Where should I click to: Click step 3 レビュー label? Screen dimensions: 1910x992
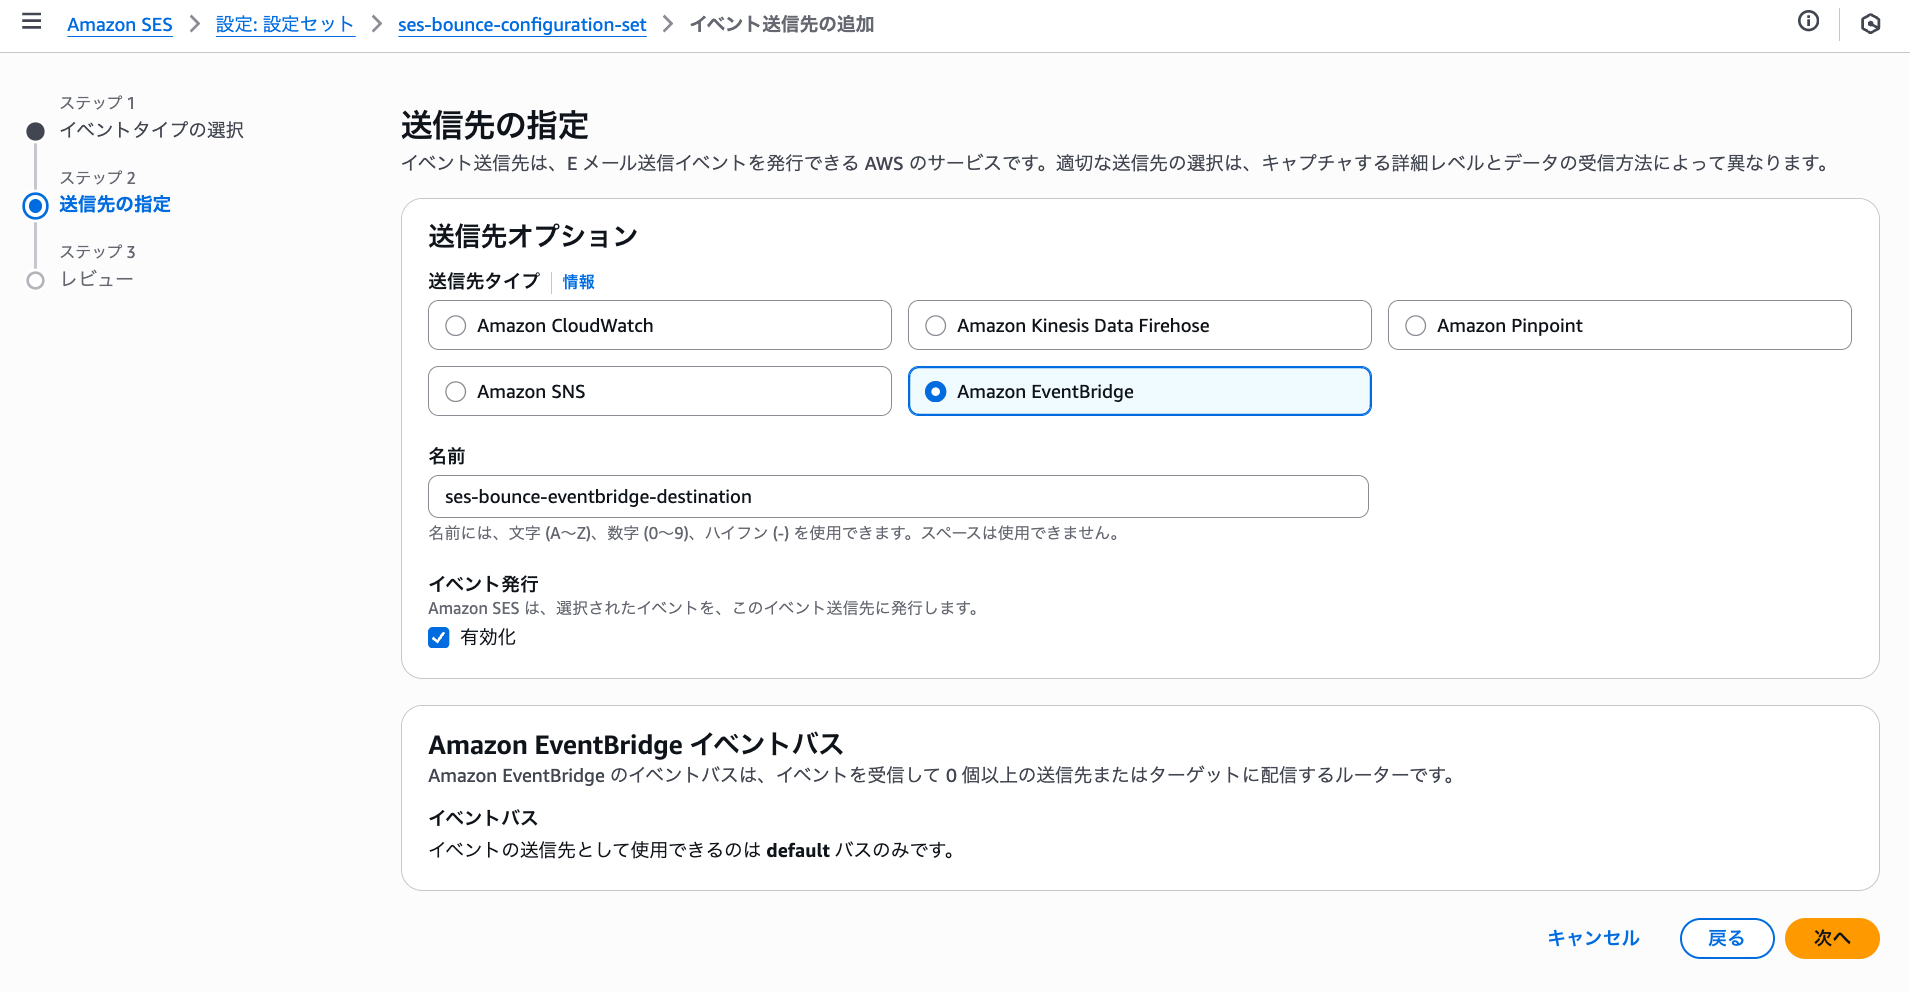point(97,279)
